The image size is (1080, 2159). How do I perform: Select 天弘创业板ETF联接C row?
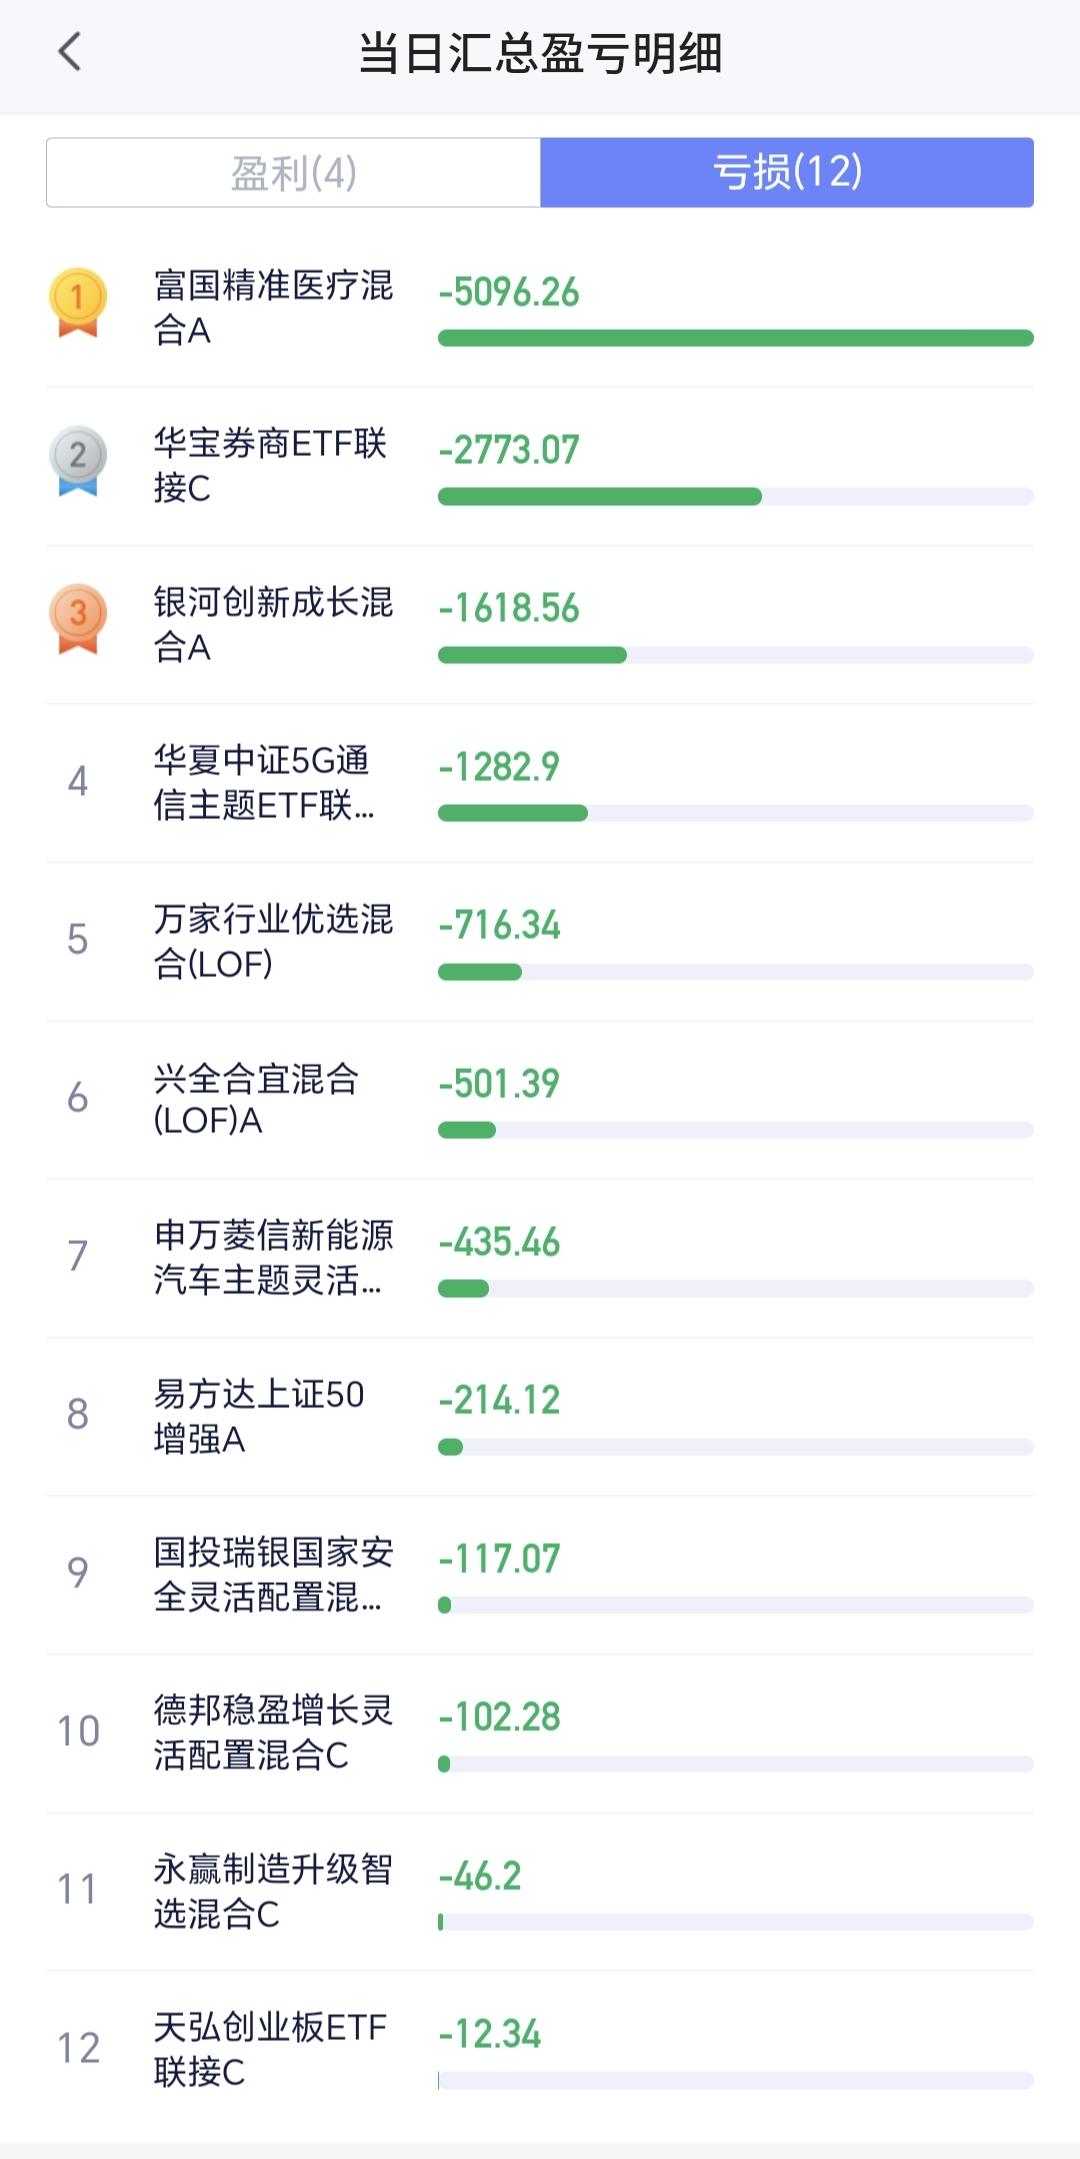click(x=540, y=2050)
